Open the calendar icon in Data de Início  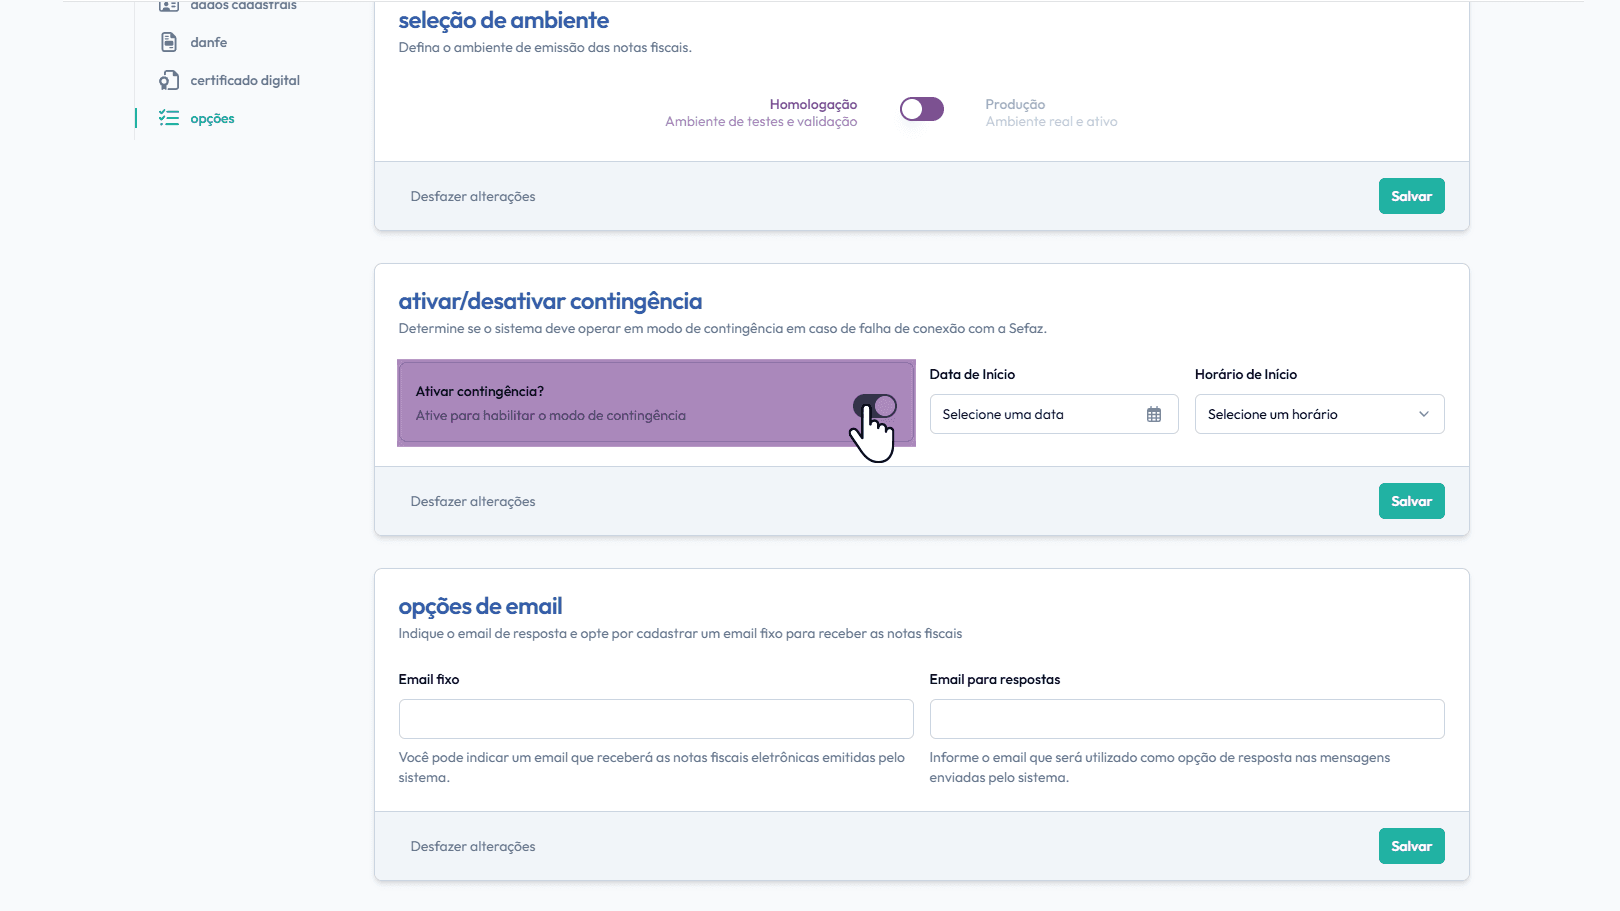coord(1154,414)
